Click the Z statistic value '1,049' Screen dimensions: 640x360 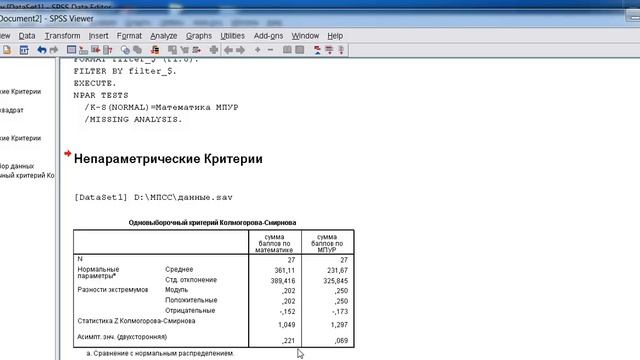[x=286, y=324]
